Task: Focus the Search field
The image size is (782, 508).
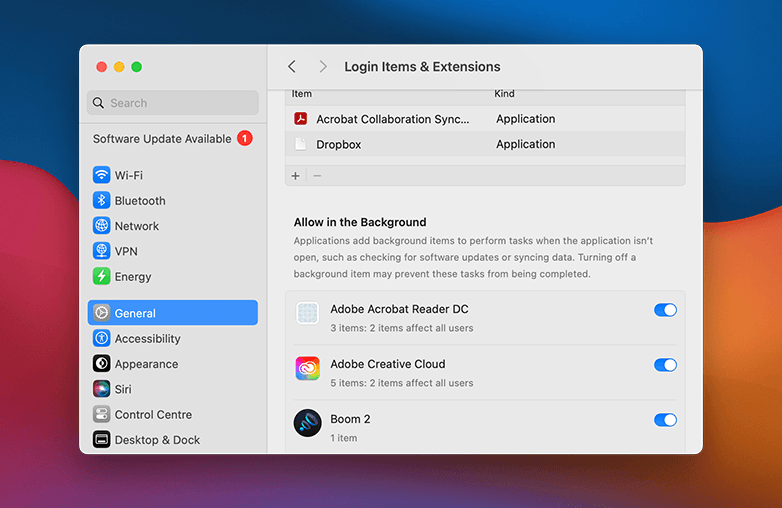Action: point(173,103)
